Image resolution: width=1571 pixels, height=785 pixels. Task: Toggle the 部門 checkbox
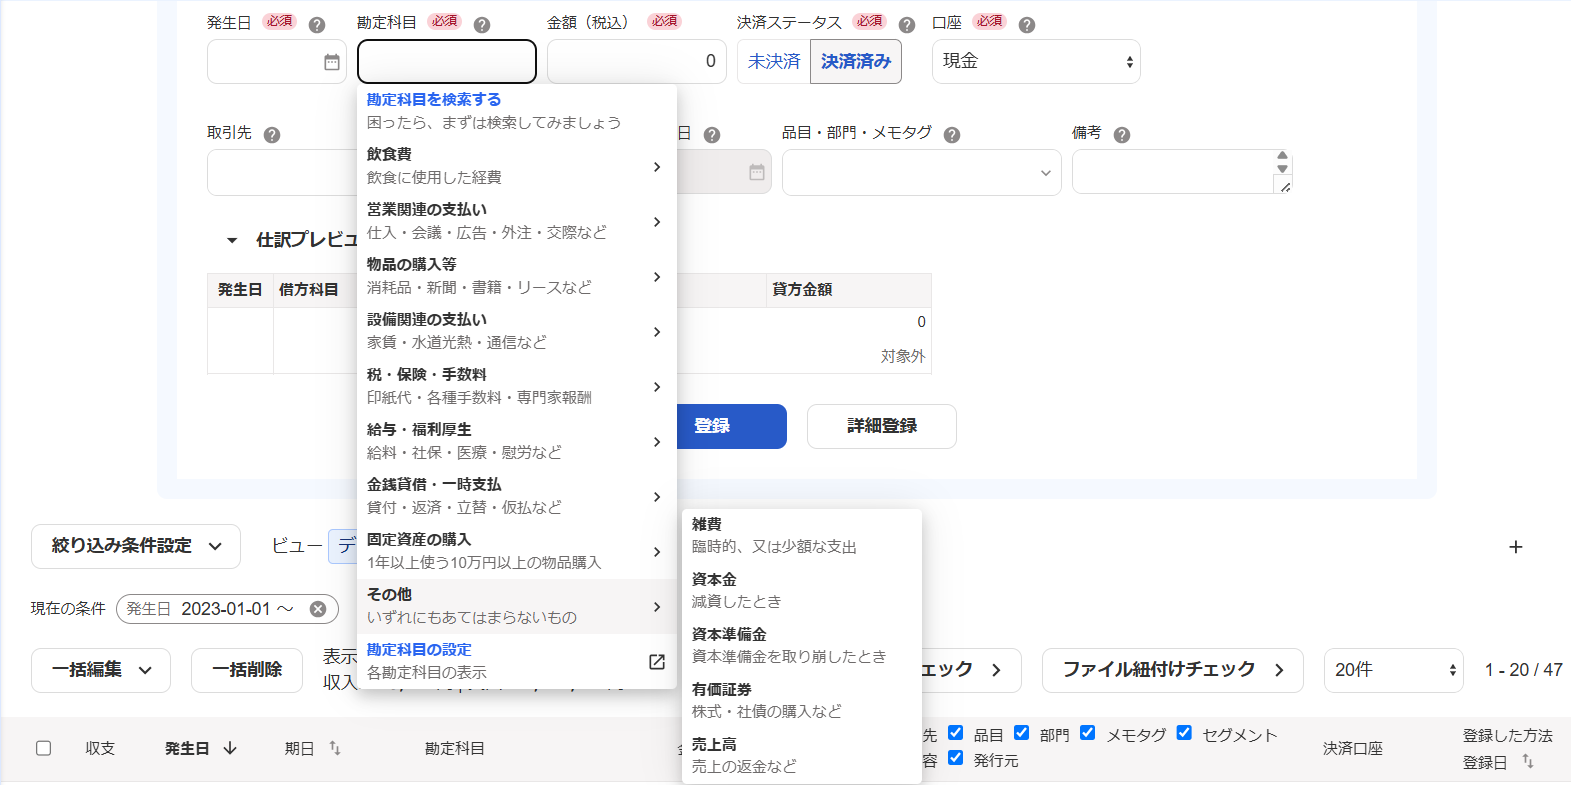(x=1021, y=733)
